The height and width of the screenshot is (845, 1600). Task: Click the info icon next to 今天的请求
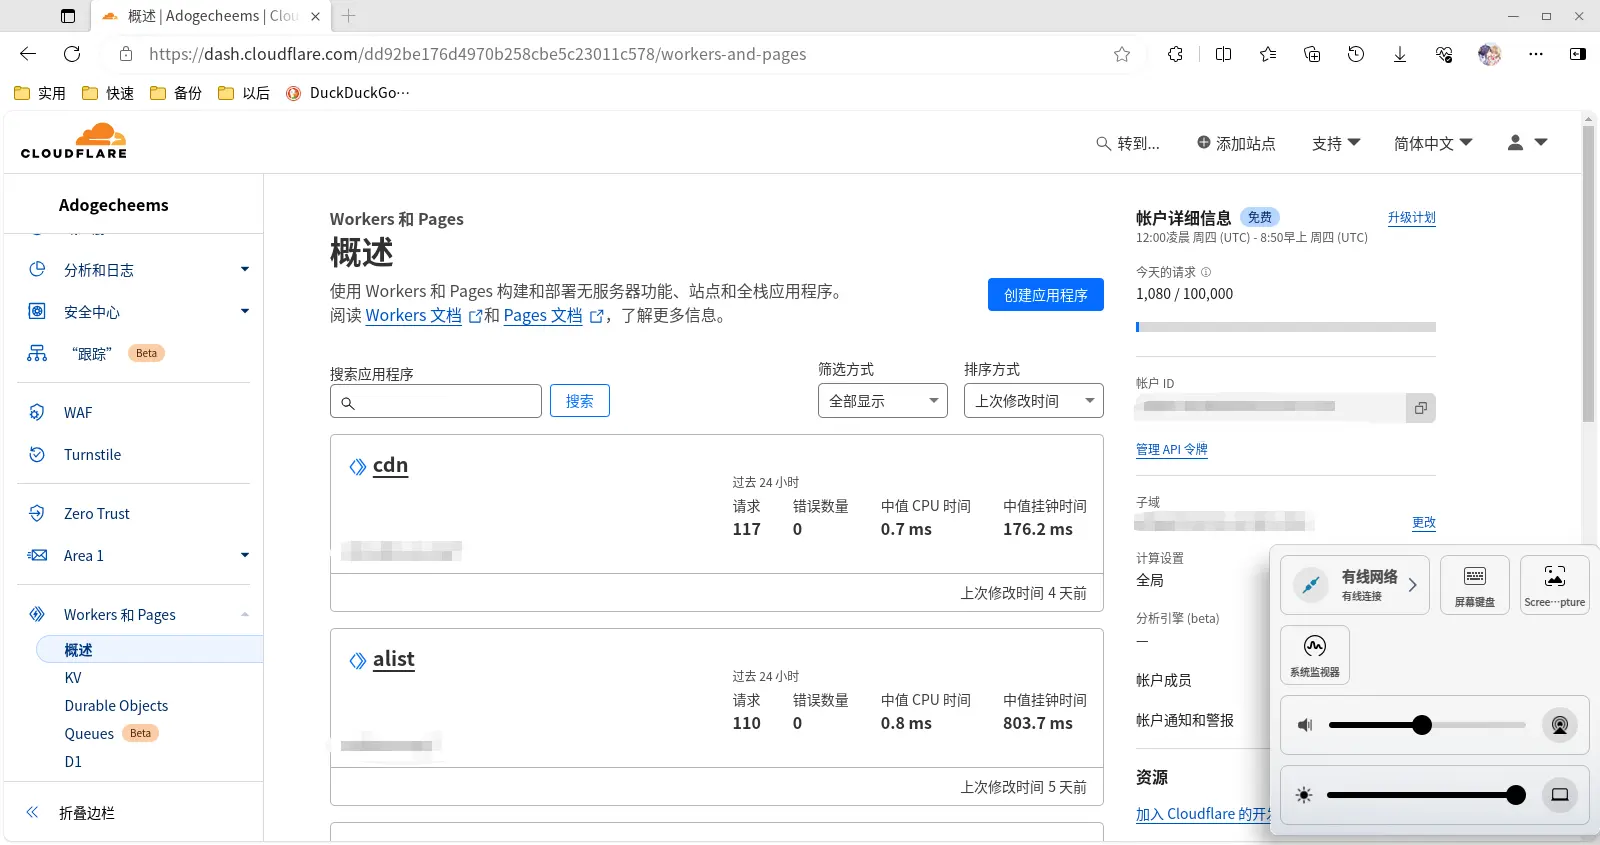(1206, 272)
